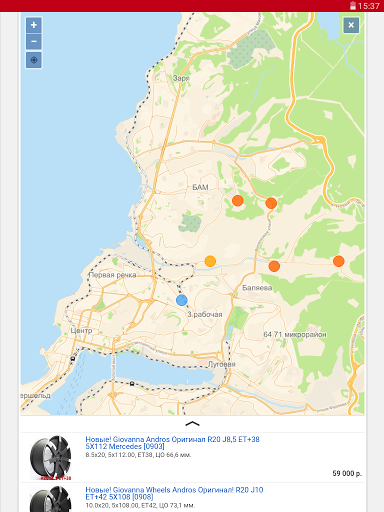Select the blue marker near 3 рабочая
This screenshot has width=384, height=512.
pyautogui.click(x=182, y=300)
